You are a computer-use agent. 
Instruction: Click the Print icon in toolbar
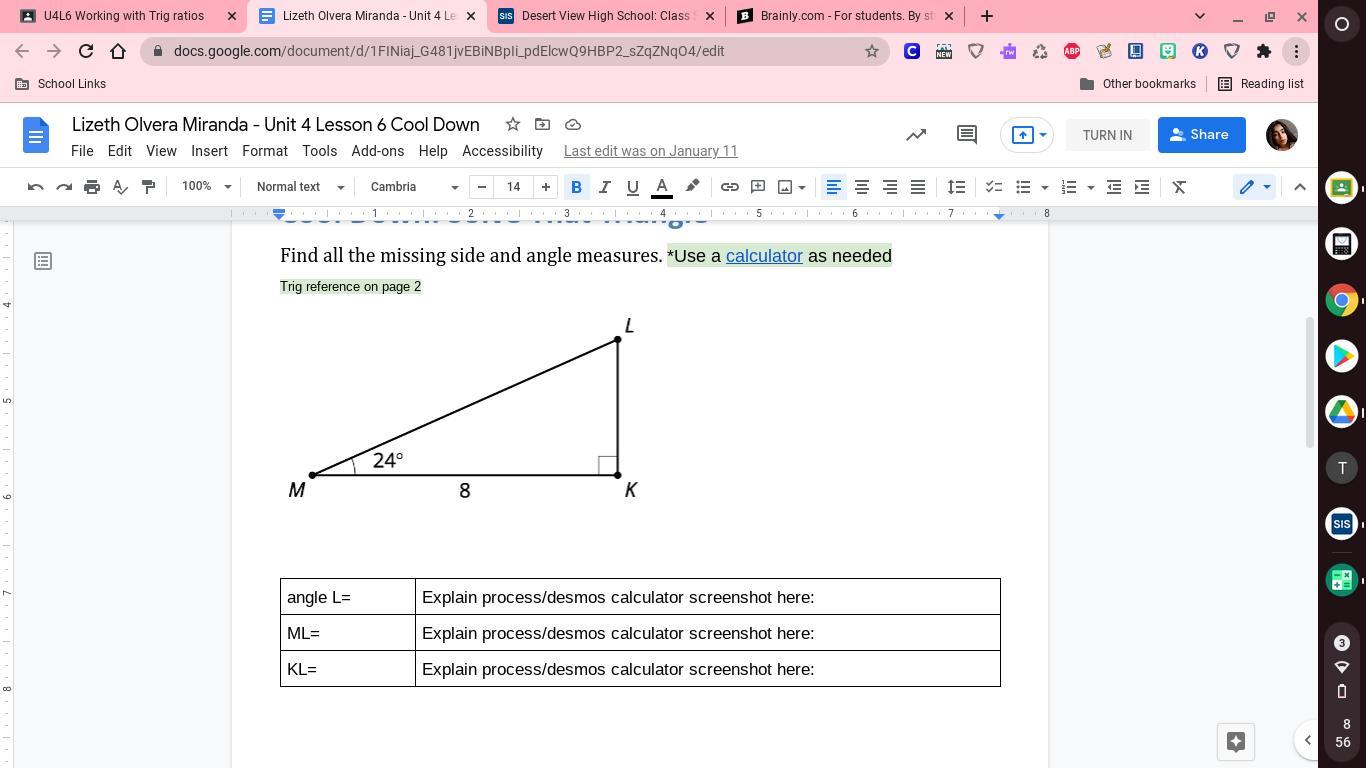coord(92,187)
